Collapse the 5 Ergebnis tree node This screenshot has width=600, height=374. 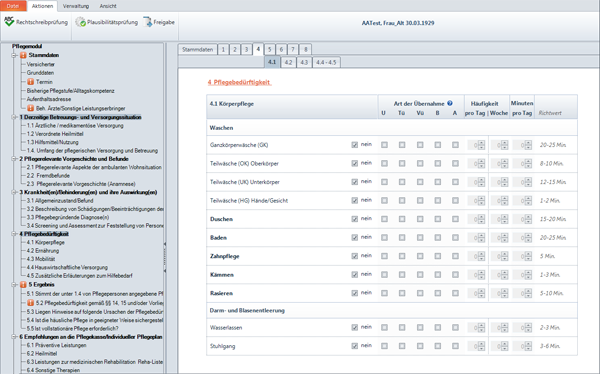coord(15,284)
